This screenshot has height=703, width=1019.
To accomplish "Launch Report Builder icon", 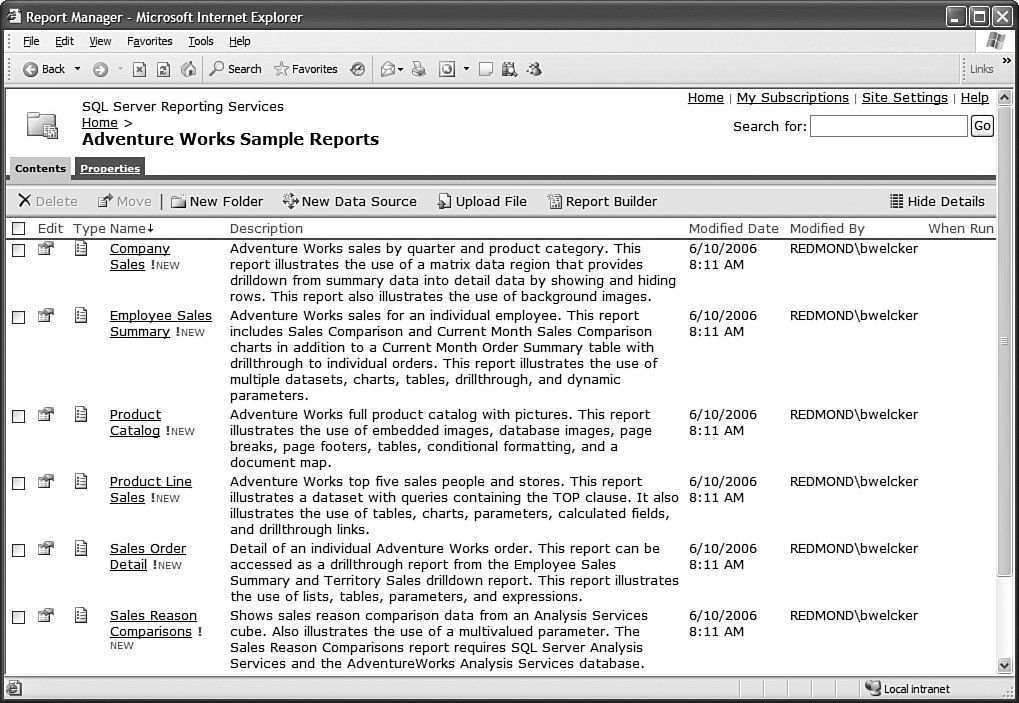I will [554, 201].
